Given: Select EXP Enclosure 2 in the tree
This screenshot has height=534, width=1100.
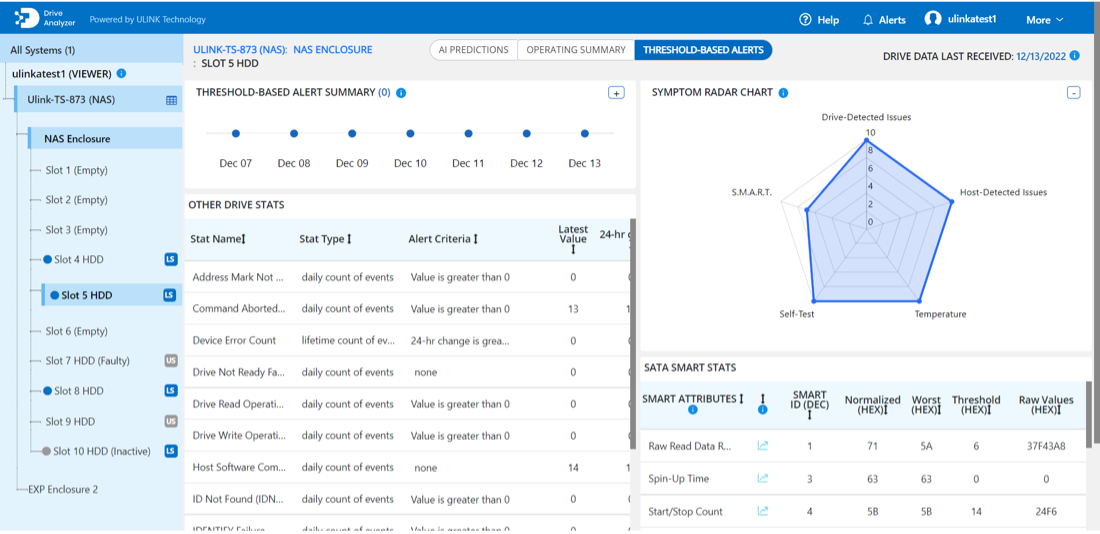Looking at the screenshot, I should coord(62,490).
